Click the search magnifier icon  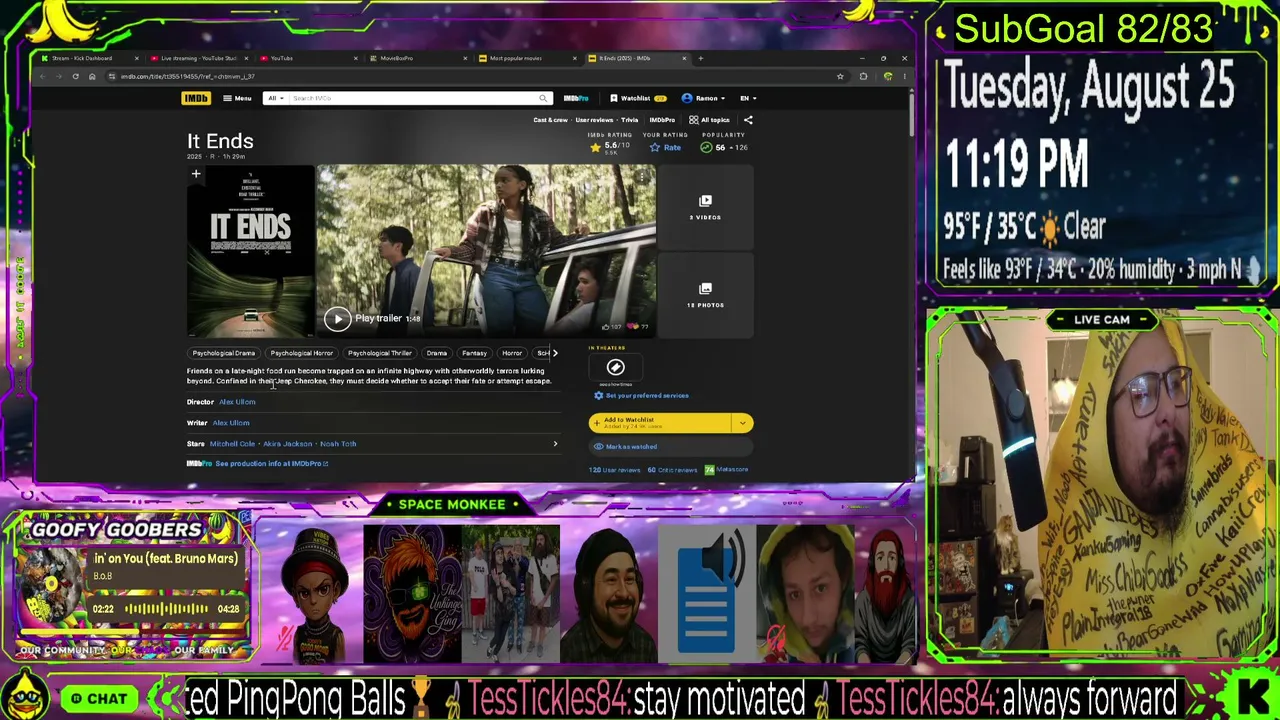tap(543, 98)
